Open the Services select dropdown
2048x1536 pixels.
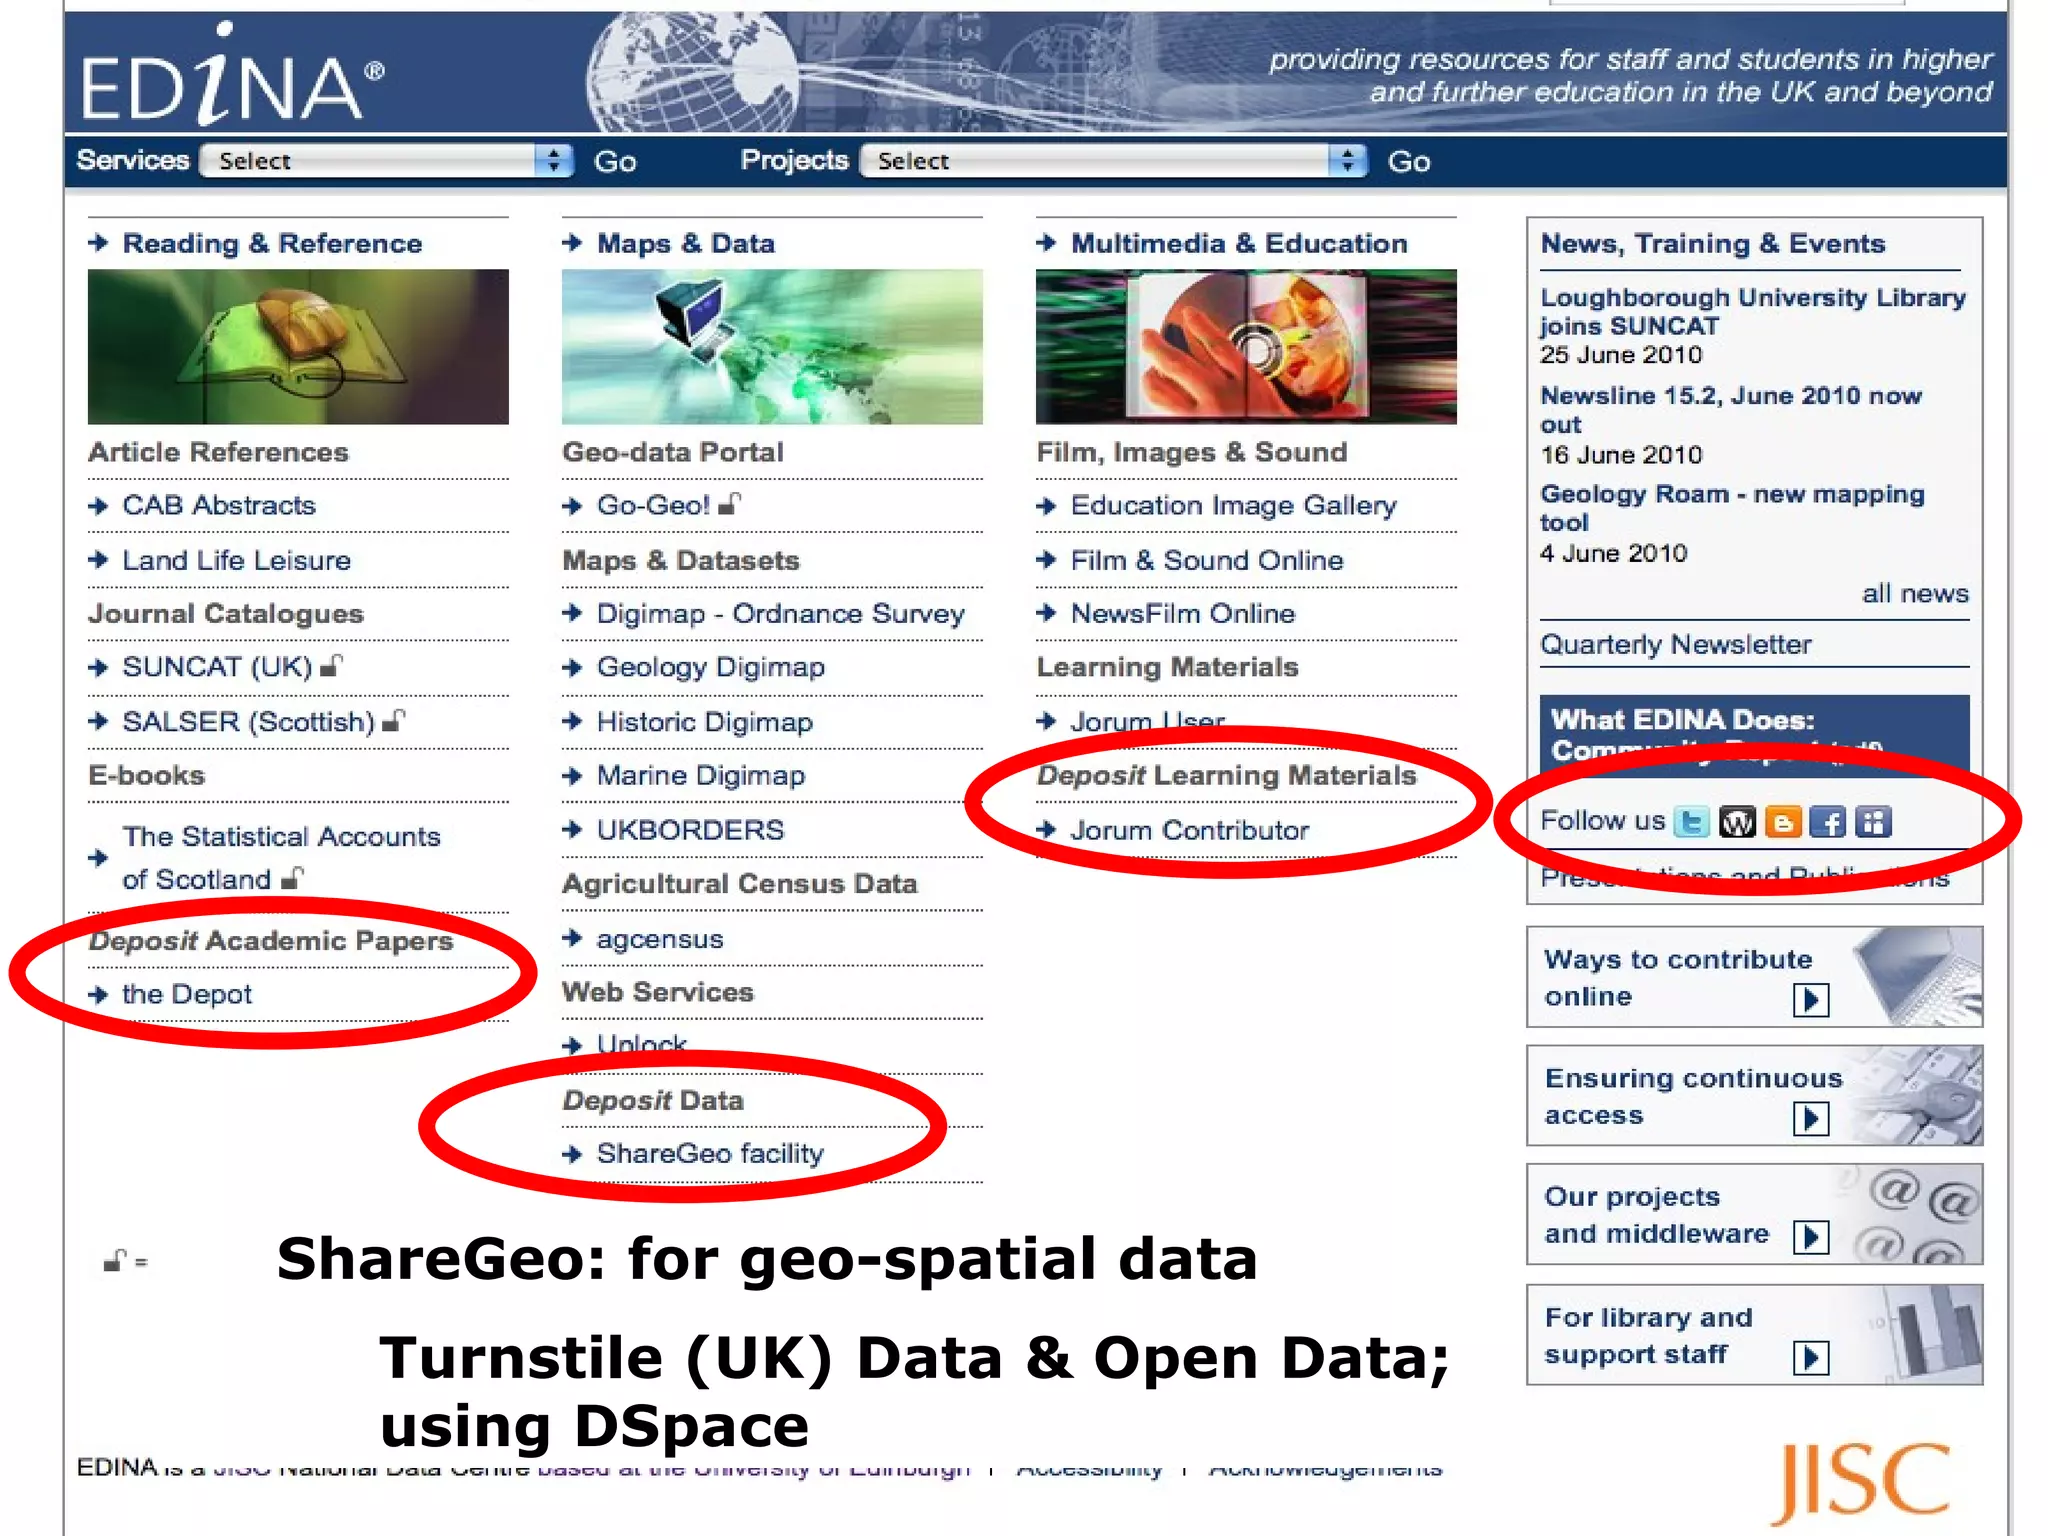386,161
